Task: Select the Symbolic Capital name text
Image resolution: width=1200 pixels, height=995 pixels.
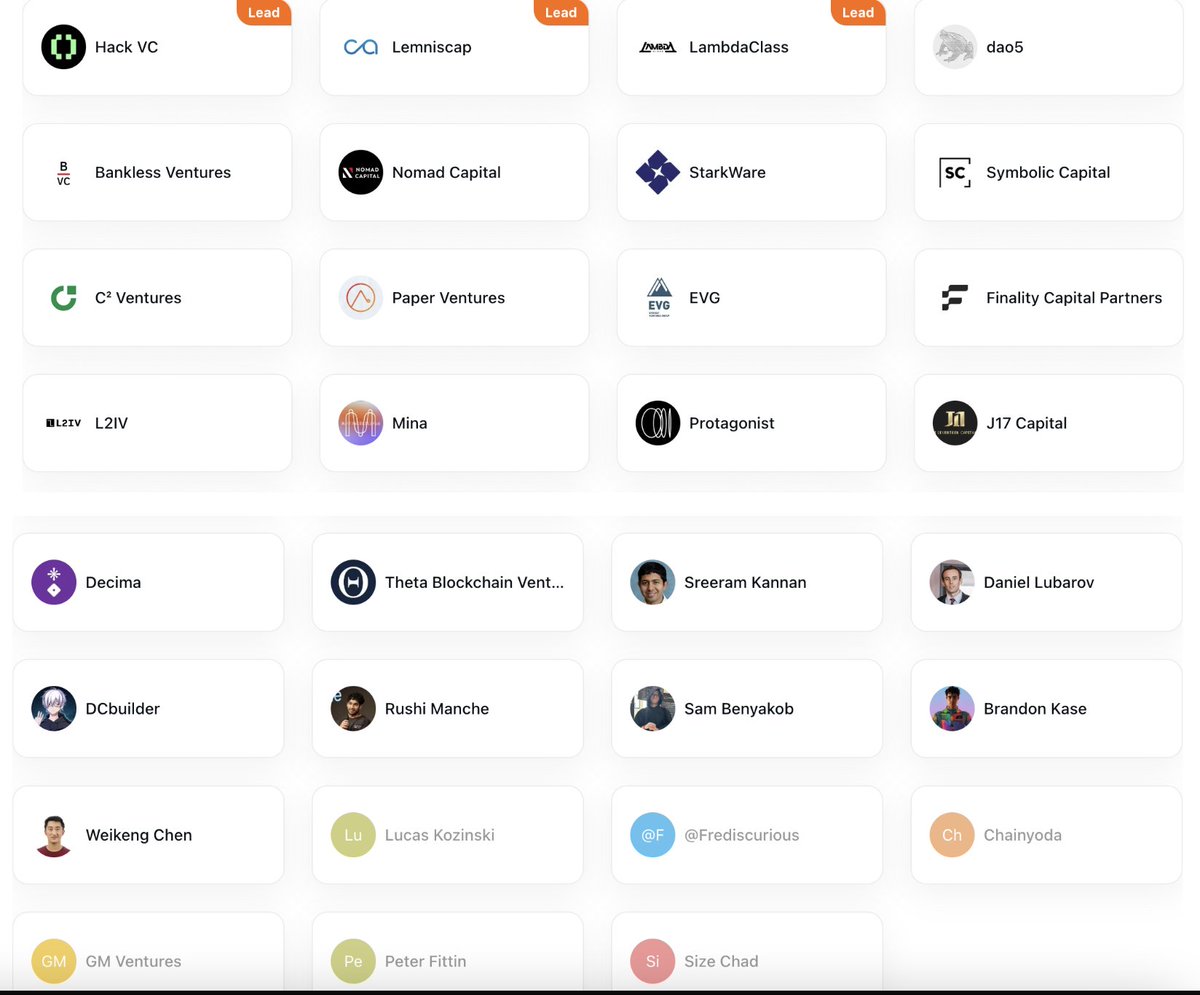Action: (x=1048, y=172)
